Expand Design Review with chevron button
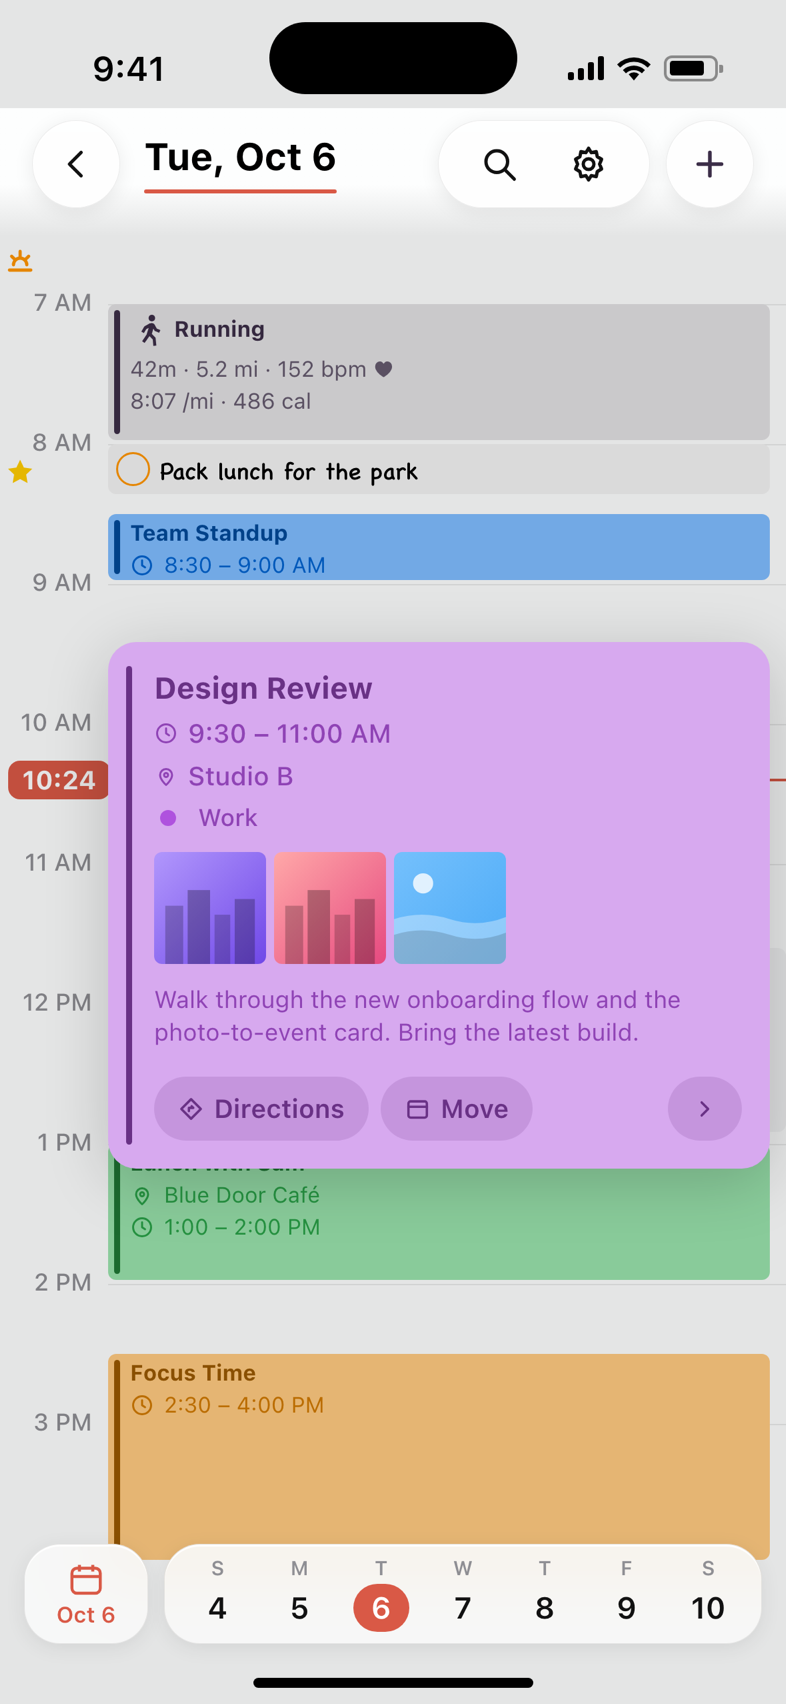786x1704 pixels. pos(705,1109)
